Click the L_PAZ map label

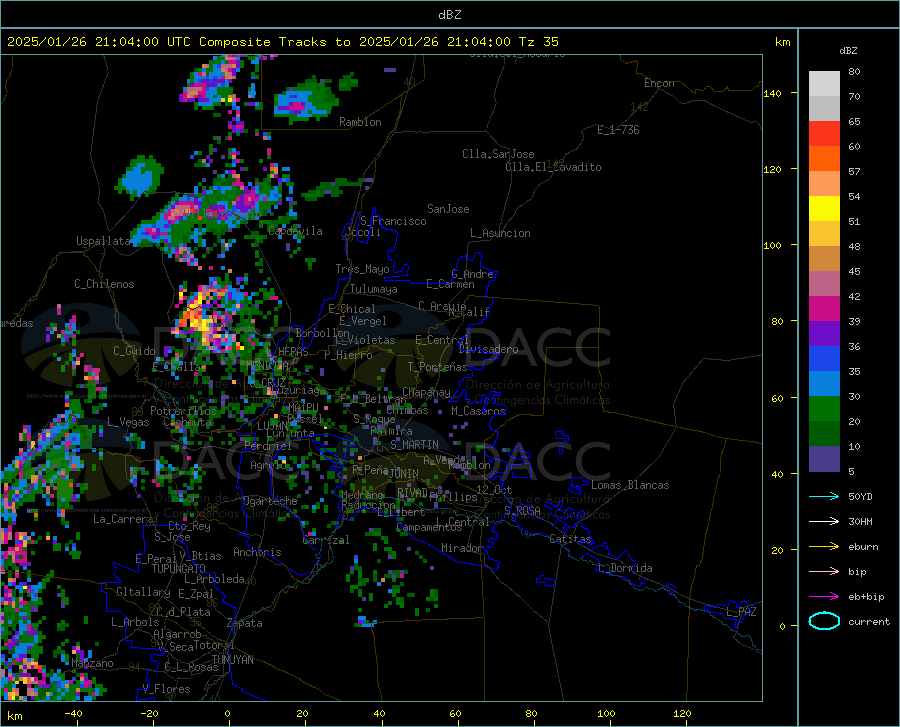point(741,612)
